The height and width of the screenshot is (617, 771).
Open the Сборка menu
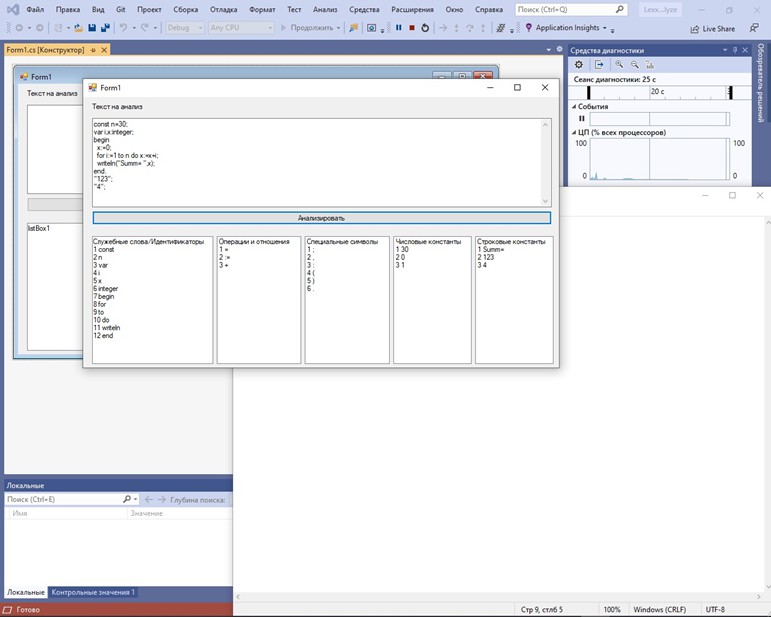(185, 9)
